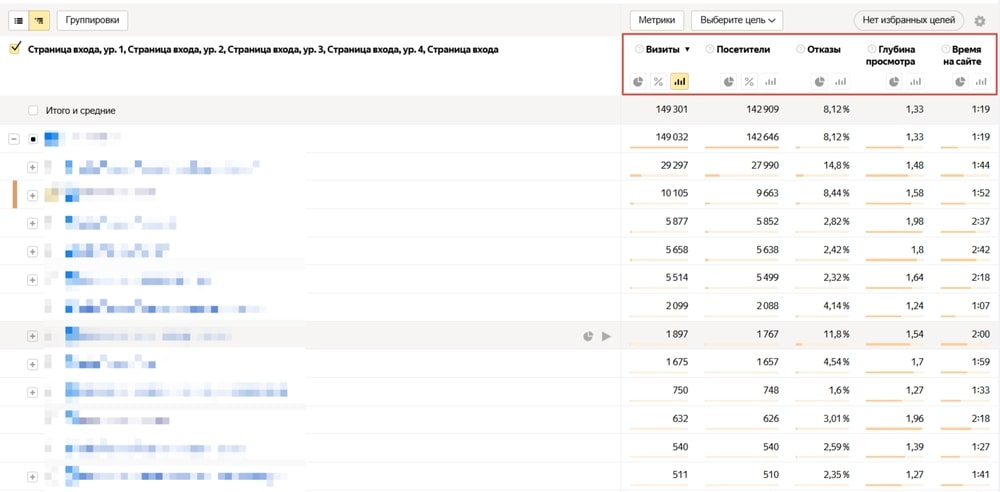
Task: Open the Выберите цель dropdown
Action: pos(737,20)
